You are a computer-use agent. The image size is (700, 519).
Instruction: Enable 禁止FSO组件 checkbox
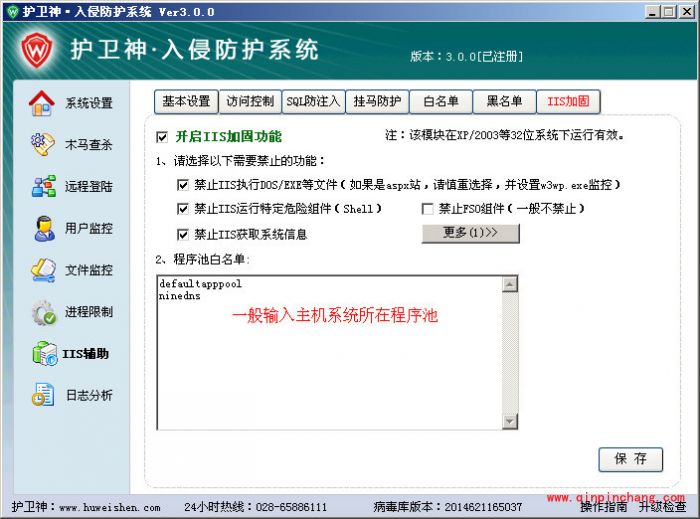[x=427, y=208]
